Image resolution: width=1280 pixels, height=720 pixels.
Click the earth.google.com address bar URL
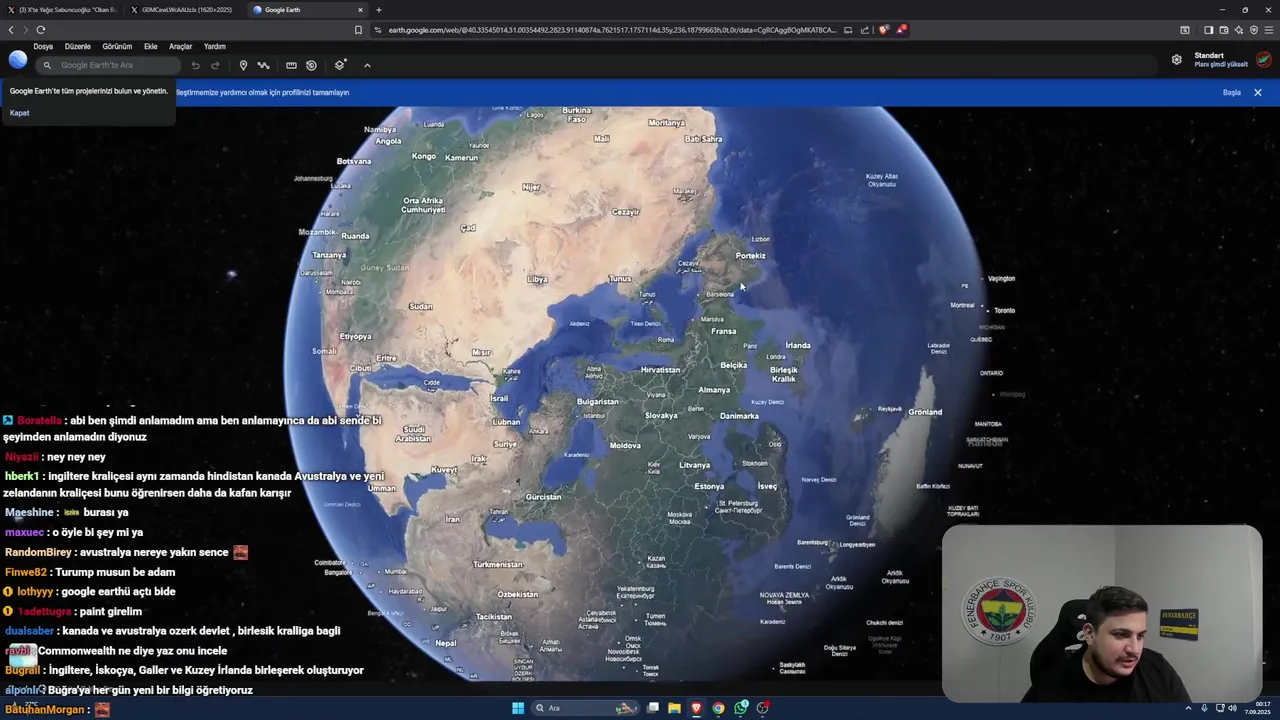(x=611, y=30)
